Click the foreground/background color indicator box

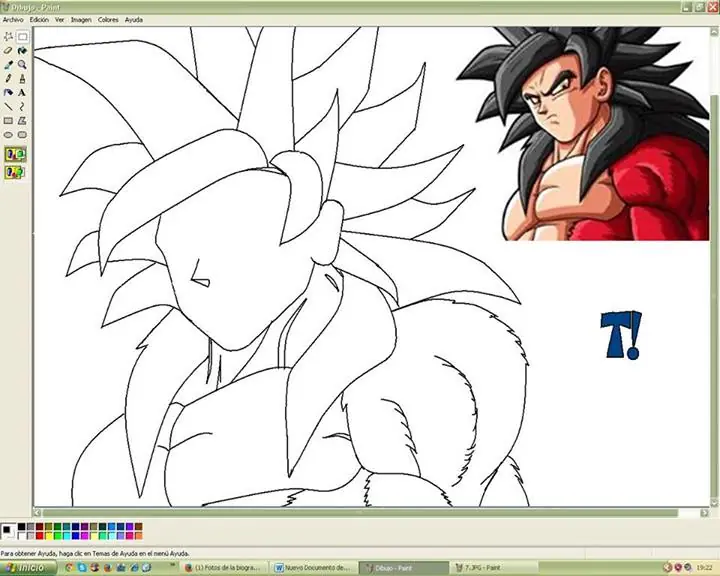click(8, 531)
